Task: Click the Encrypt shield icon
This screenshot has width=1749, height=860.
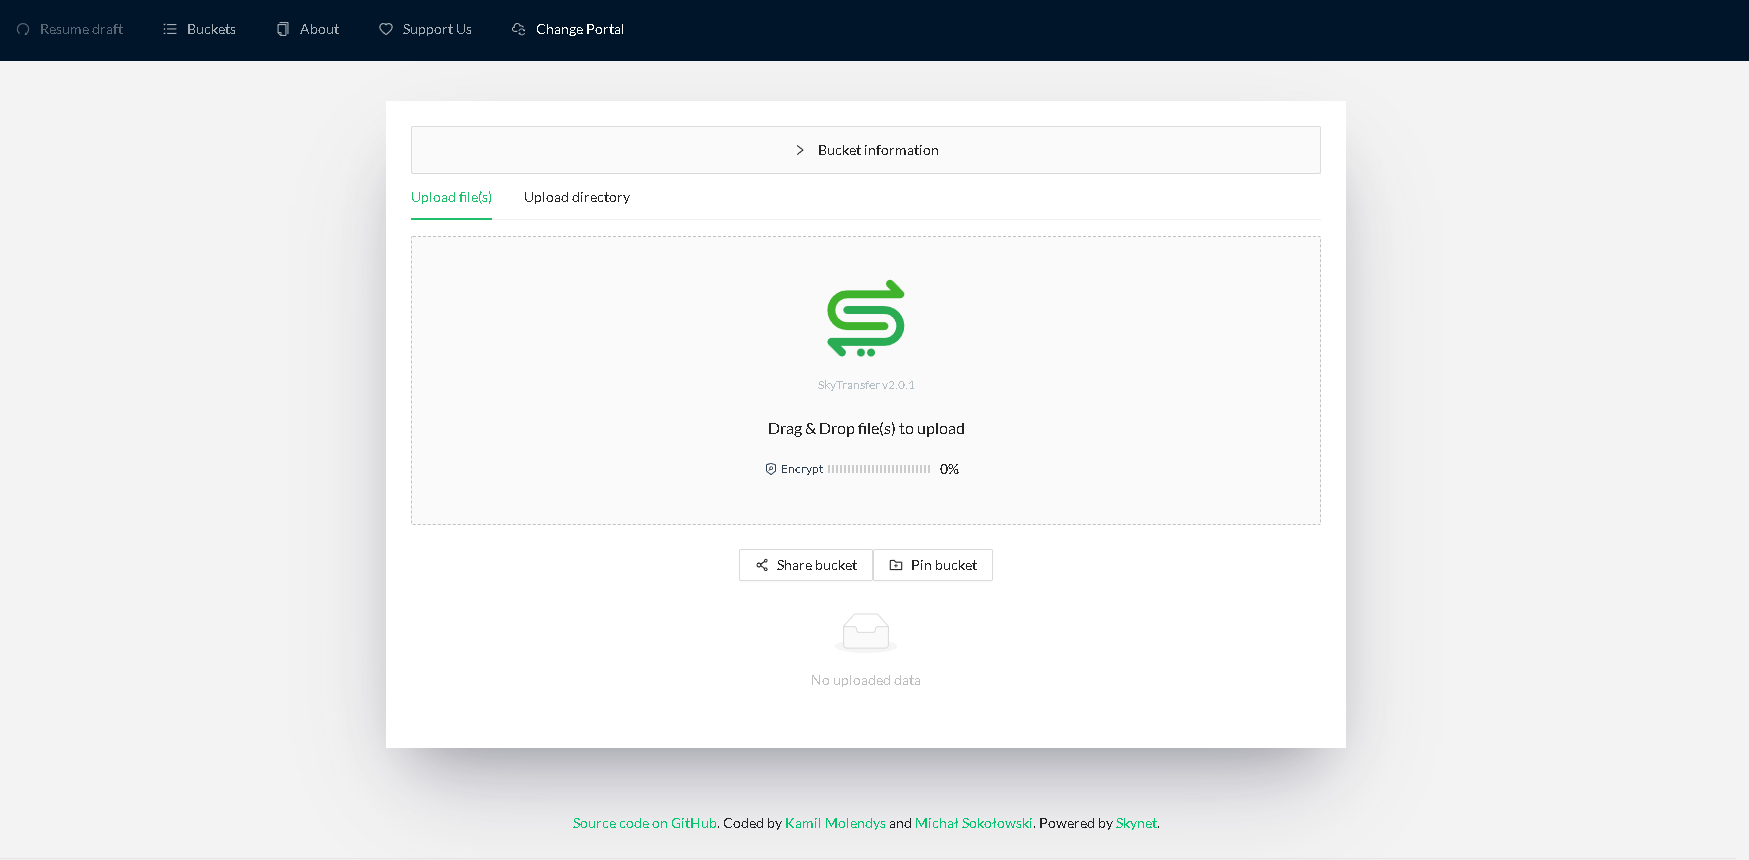Action: [x=771, y=469]
